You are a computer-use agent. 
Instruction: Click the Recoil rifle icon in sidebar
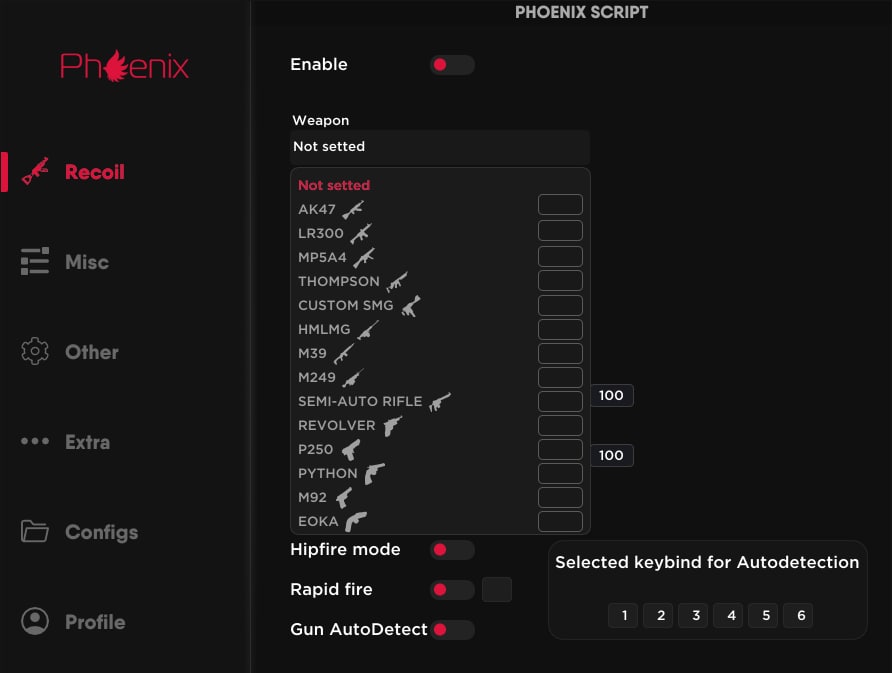pos(35,171)
